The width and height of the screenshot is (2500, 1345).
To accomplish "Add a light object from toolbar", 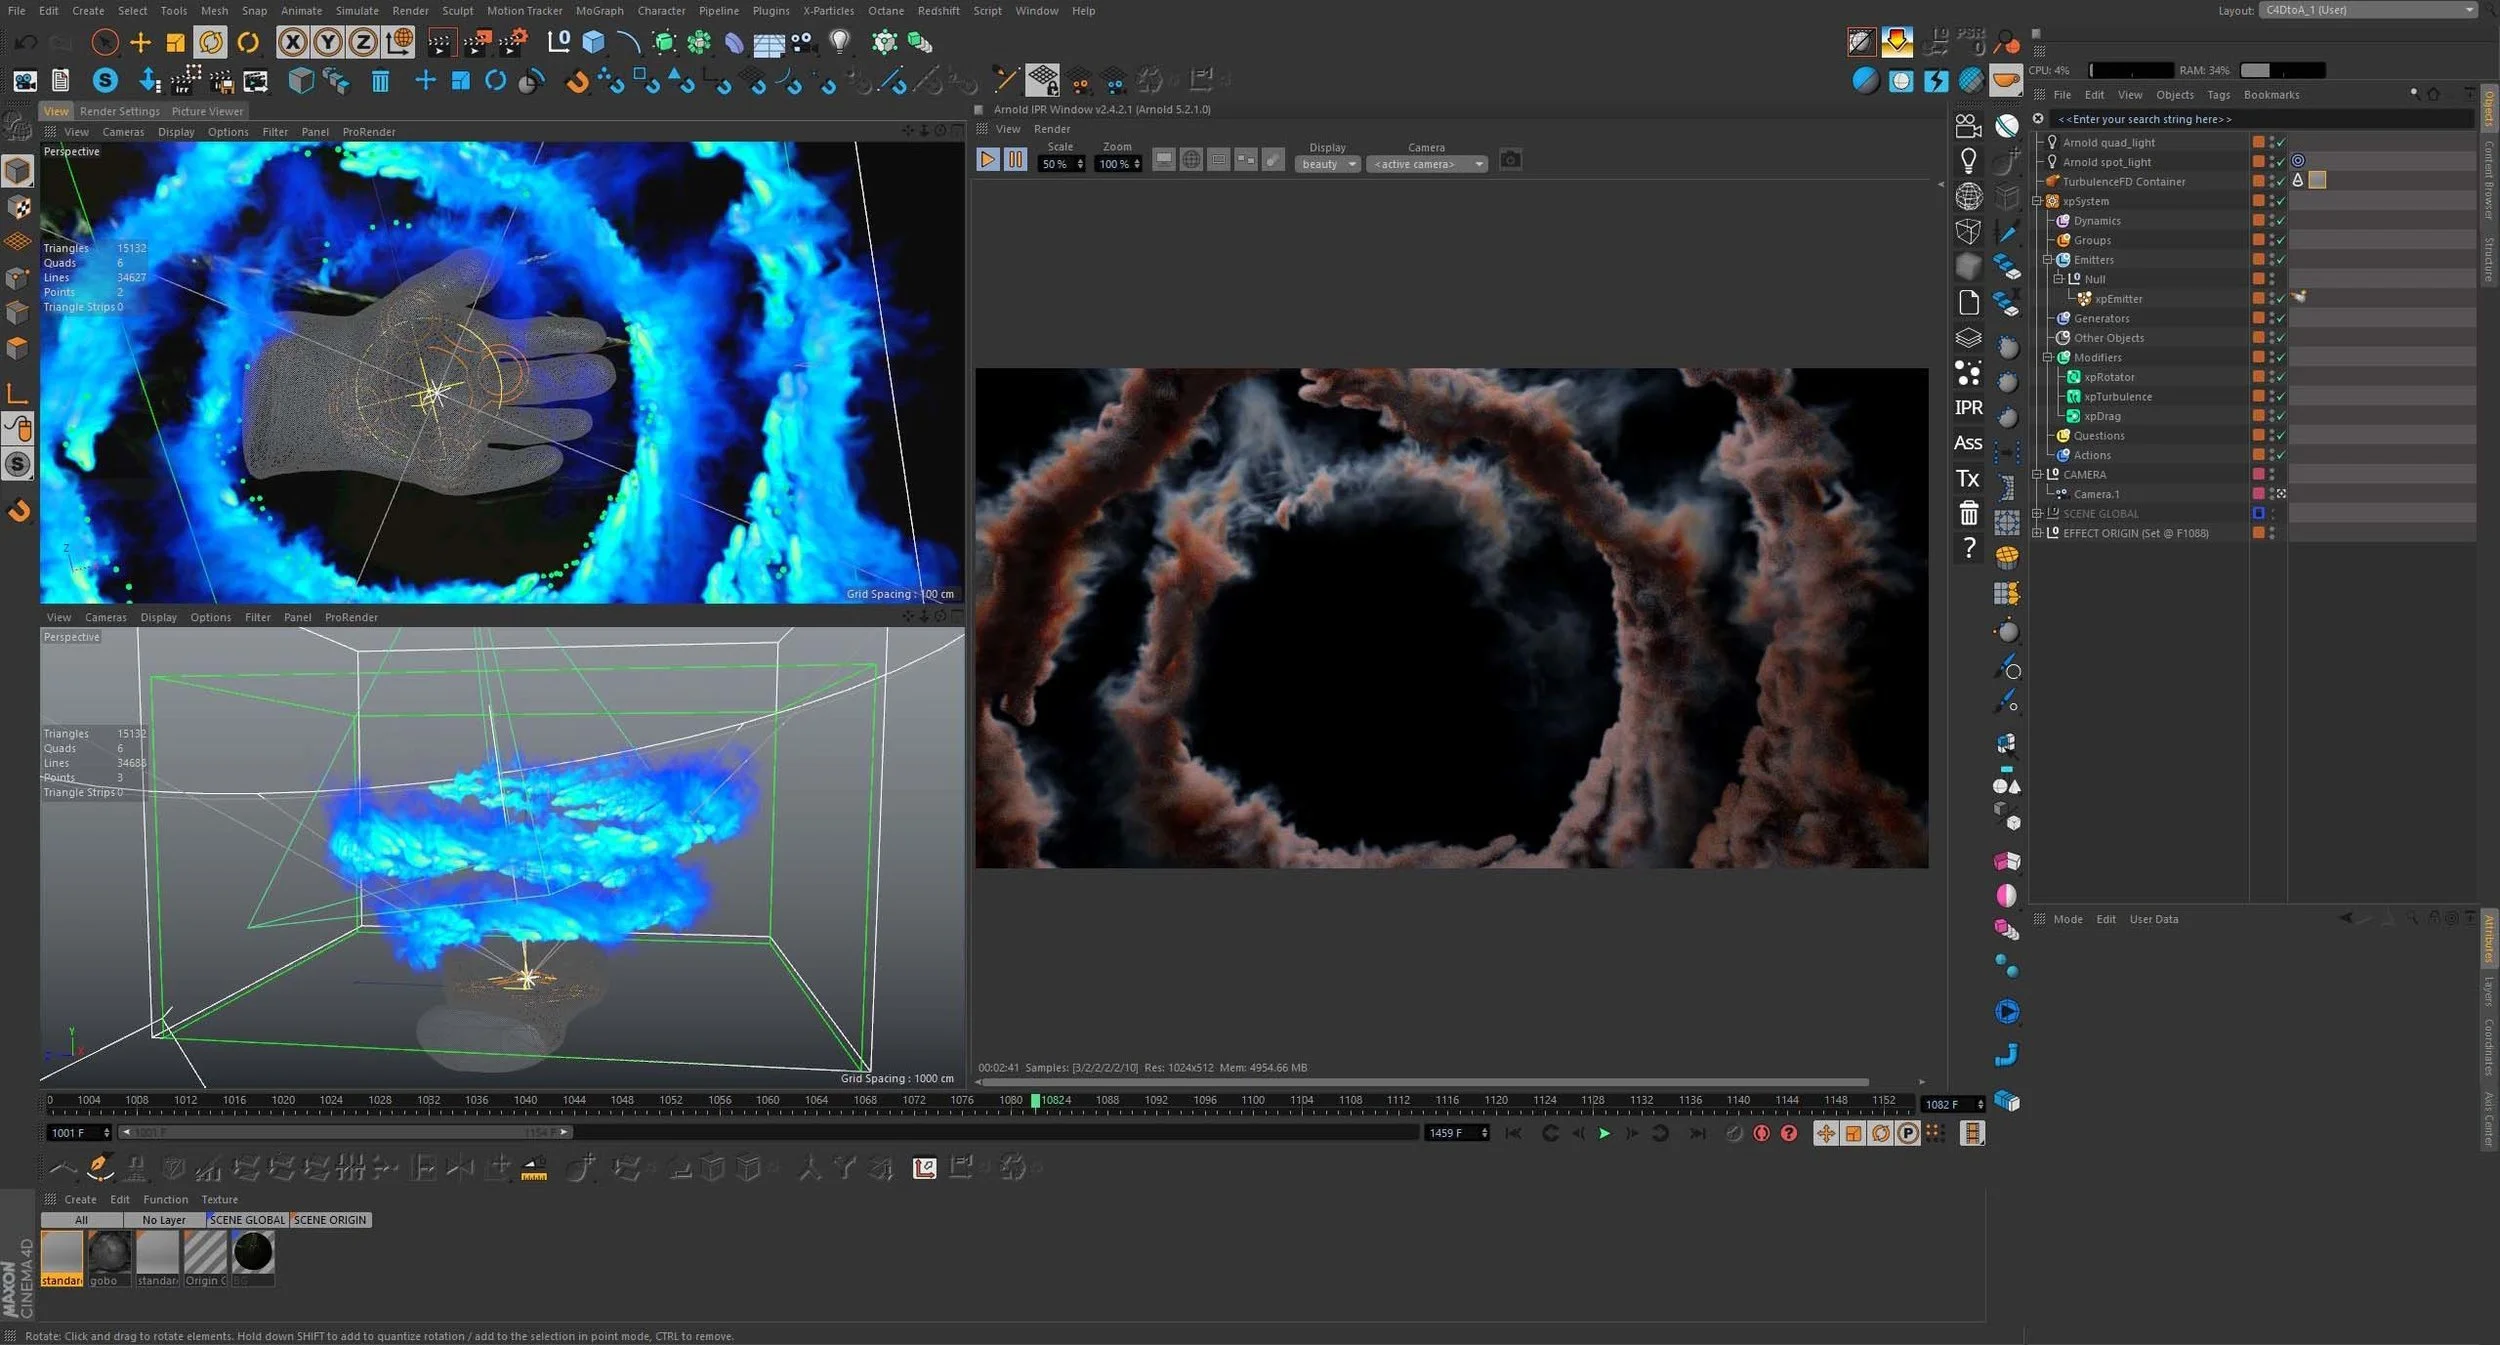I will (840, 42).
